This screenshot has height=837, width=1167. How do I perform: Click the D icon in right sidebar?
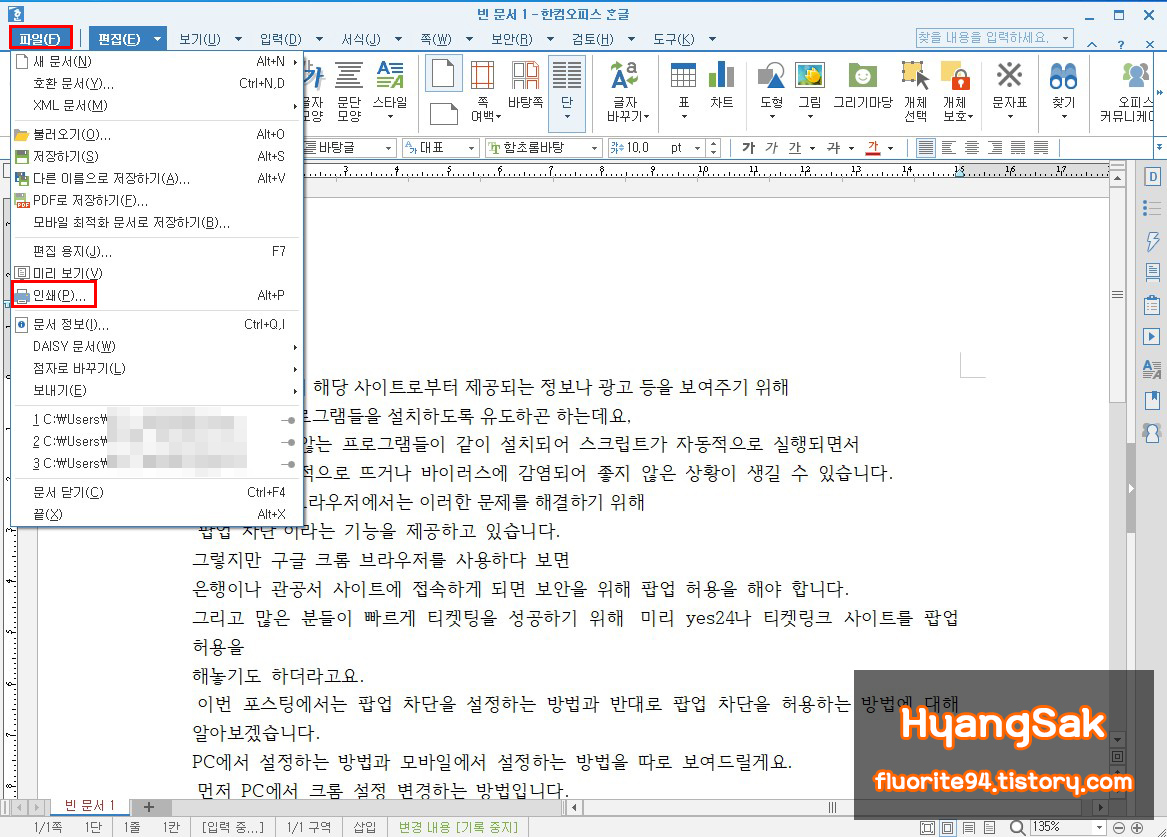coord(1152,177)
